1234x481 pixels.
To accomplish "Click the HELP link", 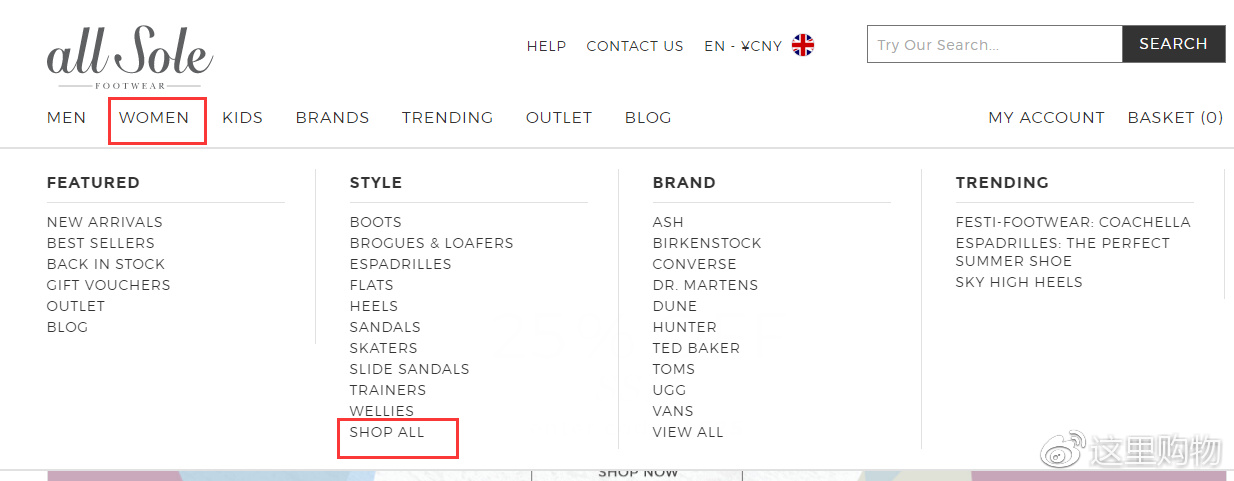I will (x=546, y=46).
